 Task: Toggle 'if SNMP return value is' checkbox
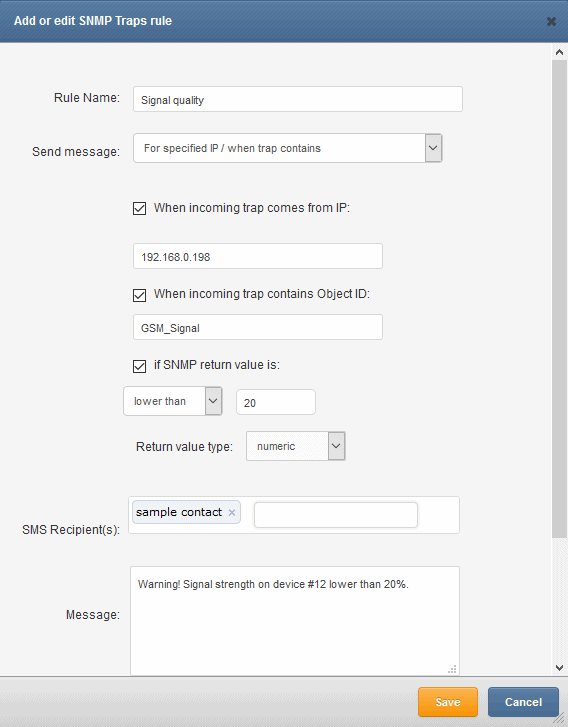point(140,366)
